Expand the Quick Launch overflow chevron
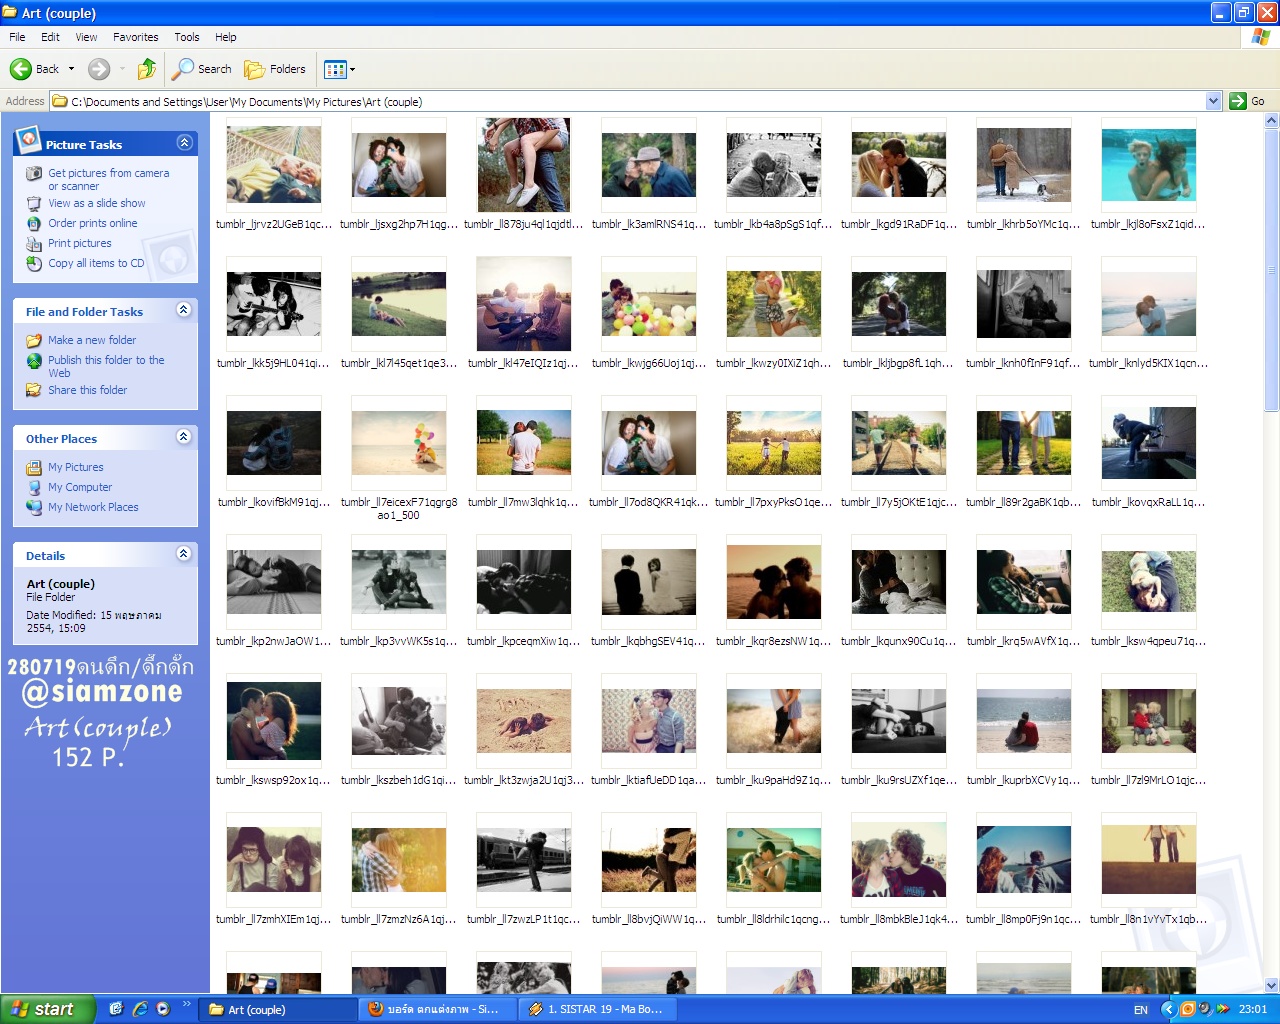1280x1024 pixels. pyautogui.click(x=186, y=1004)
